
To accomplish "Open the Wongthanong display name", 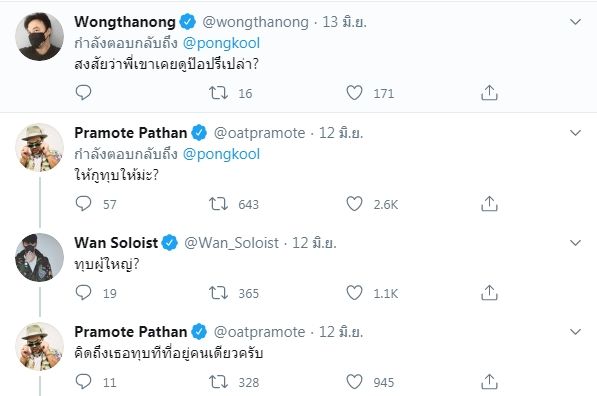I will pyautogui.click(x=125, y=22).
